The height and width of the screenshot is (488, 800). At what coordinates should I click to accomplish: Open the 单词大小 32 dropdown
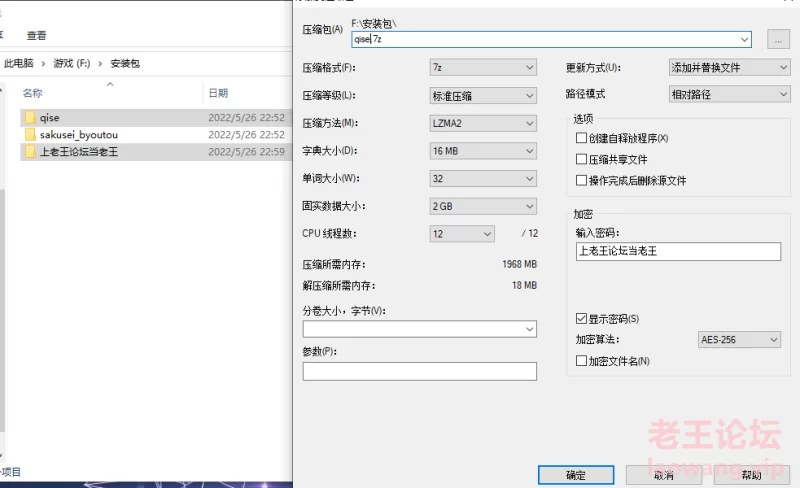(483, 179)
